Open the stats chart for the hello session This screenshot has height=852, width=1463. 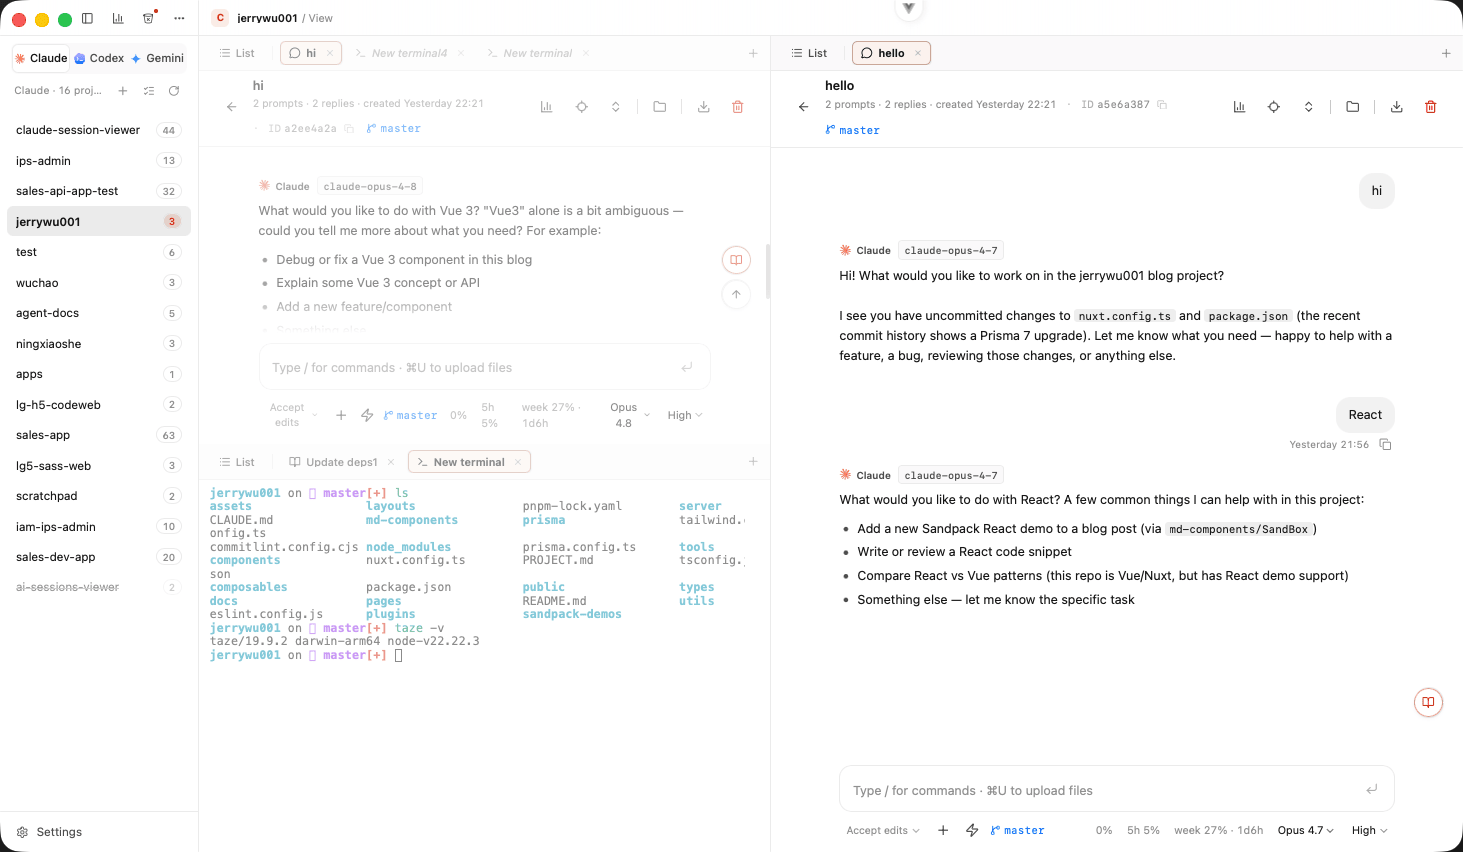1239,107
